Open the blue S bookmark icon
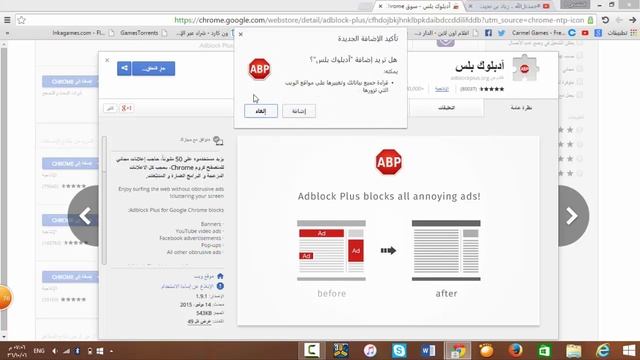The height and width of the screenshot is (360, 640). pos(598,33)
